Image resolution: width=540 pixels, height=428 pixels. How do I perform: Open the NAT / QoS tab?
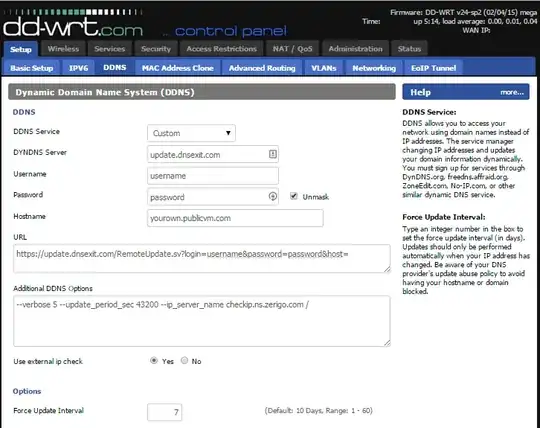pos(292,49)
